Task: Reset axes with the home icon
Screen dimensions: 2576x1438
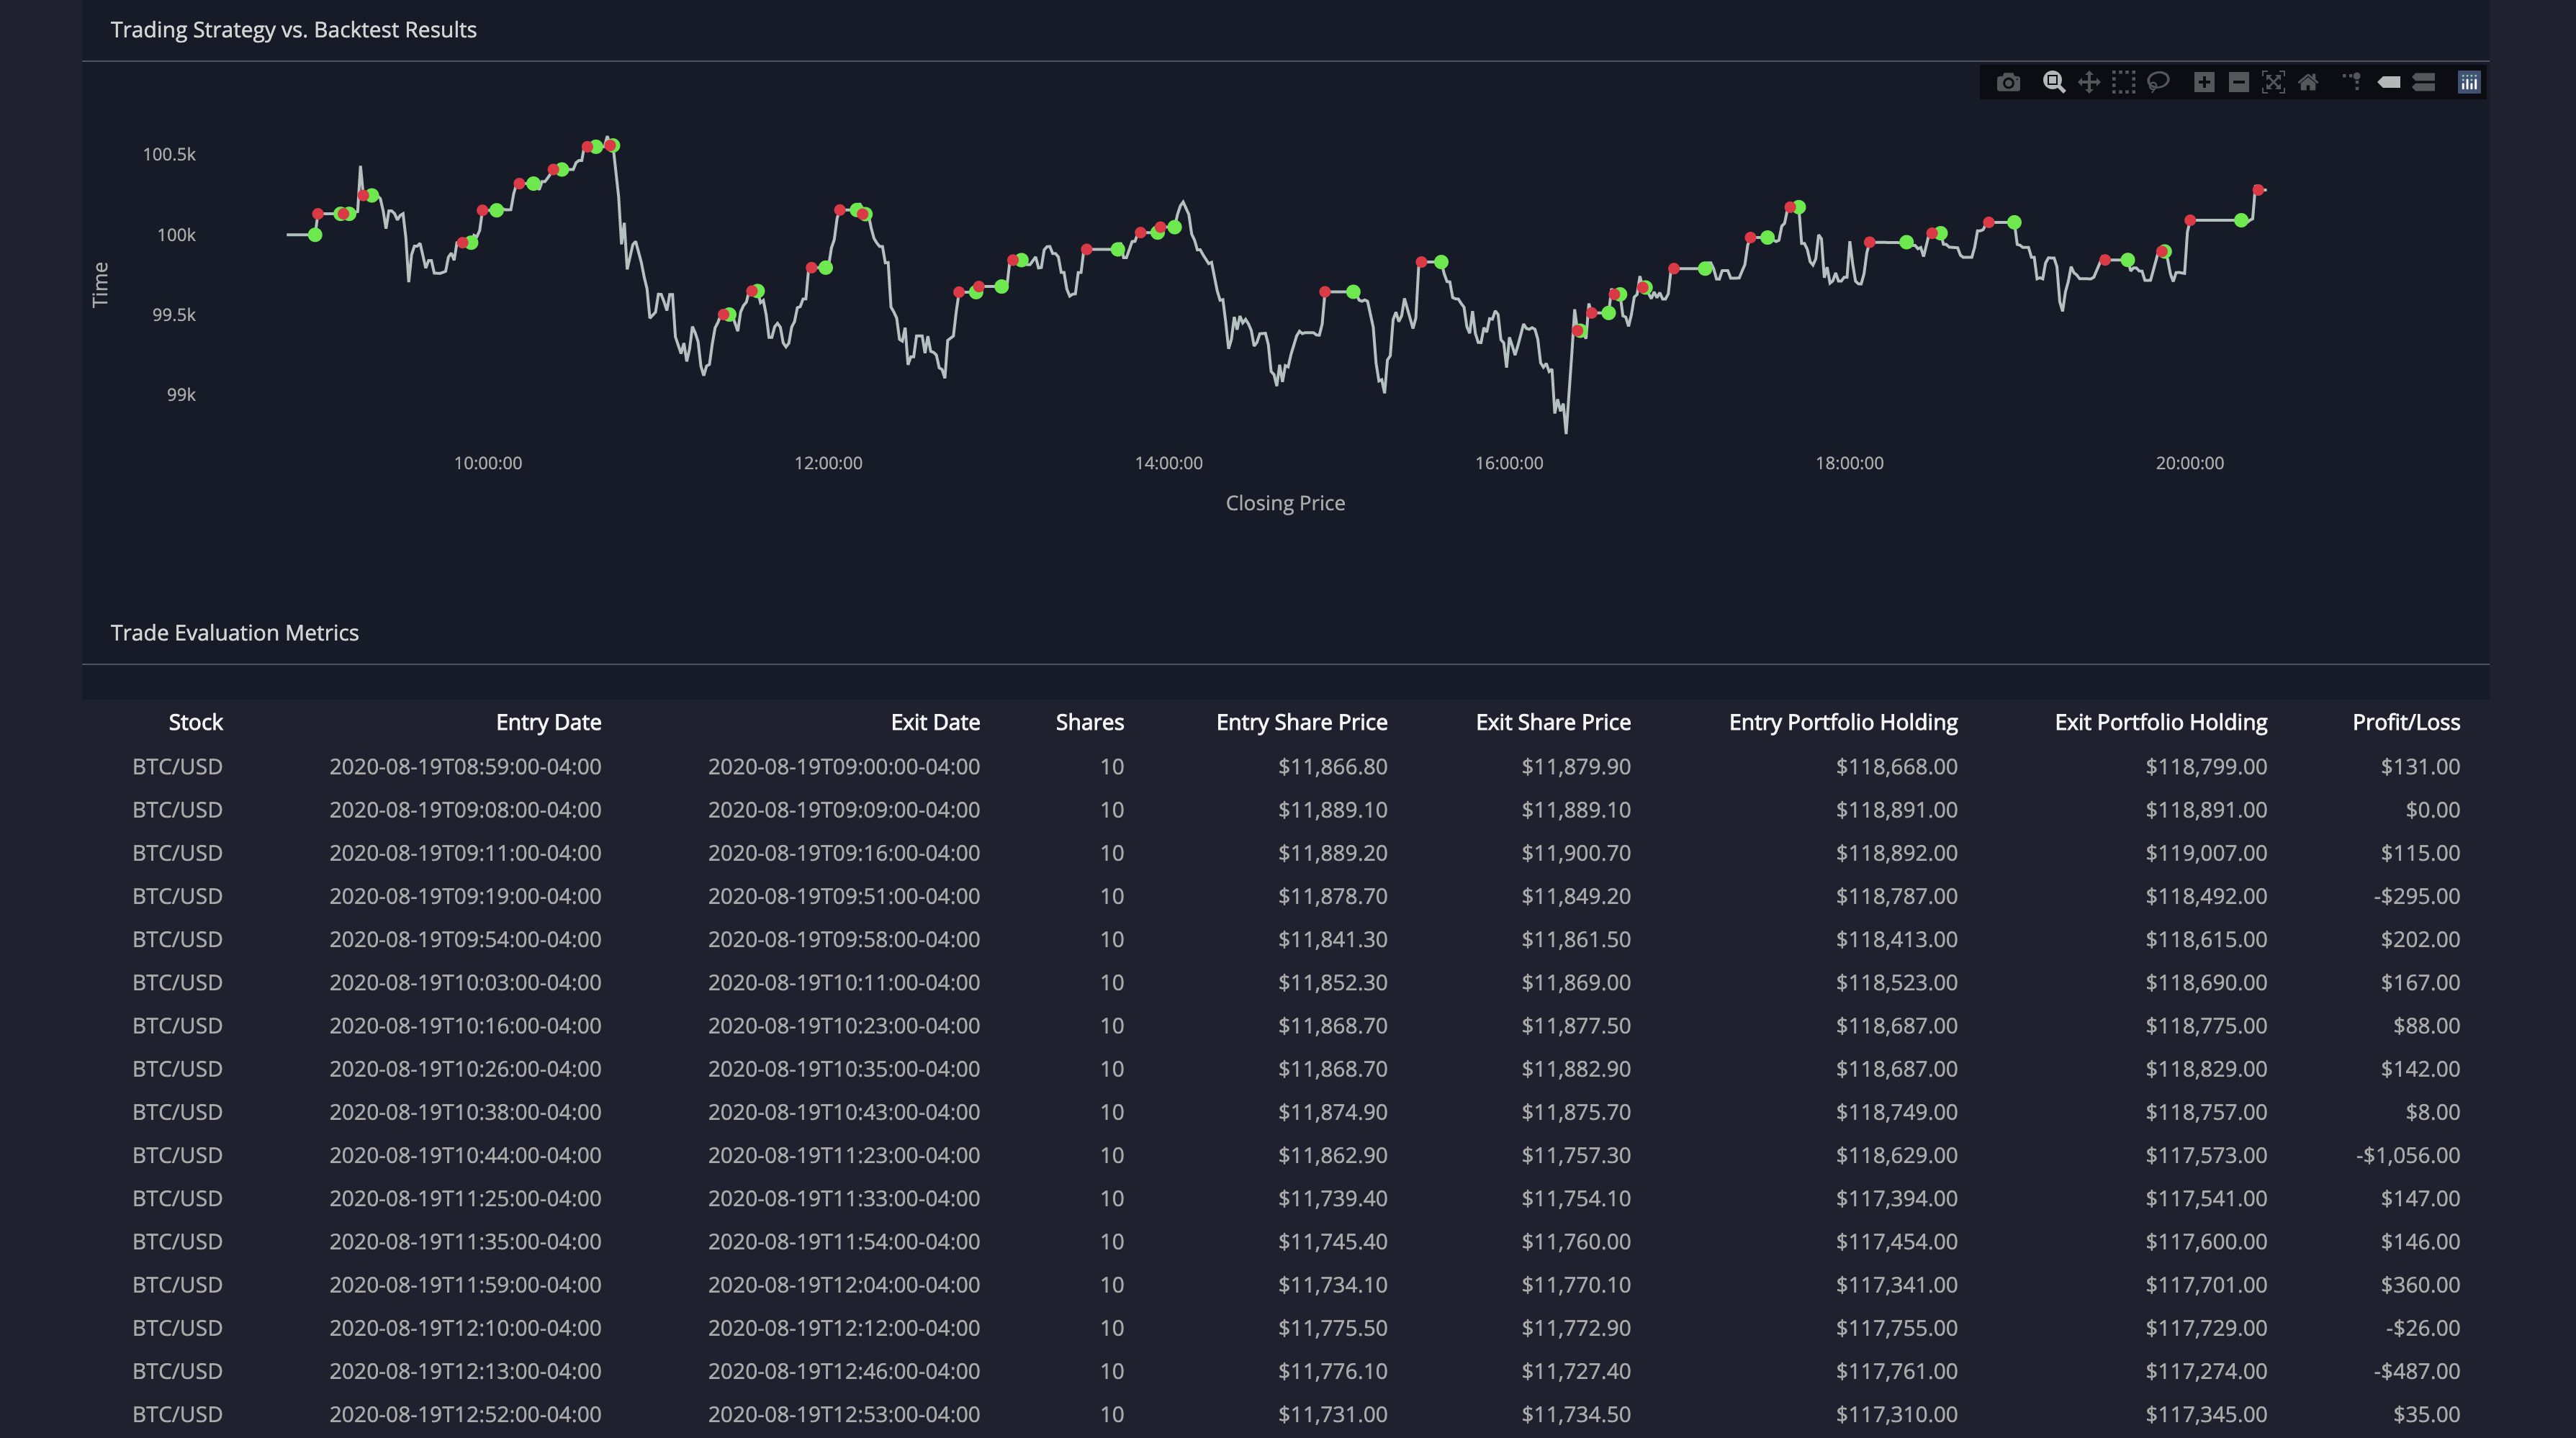Action: click(2308, 82)
